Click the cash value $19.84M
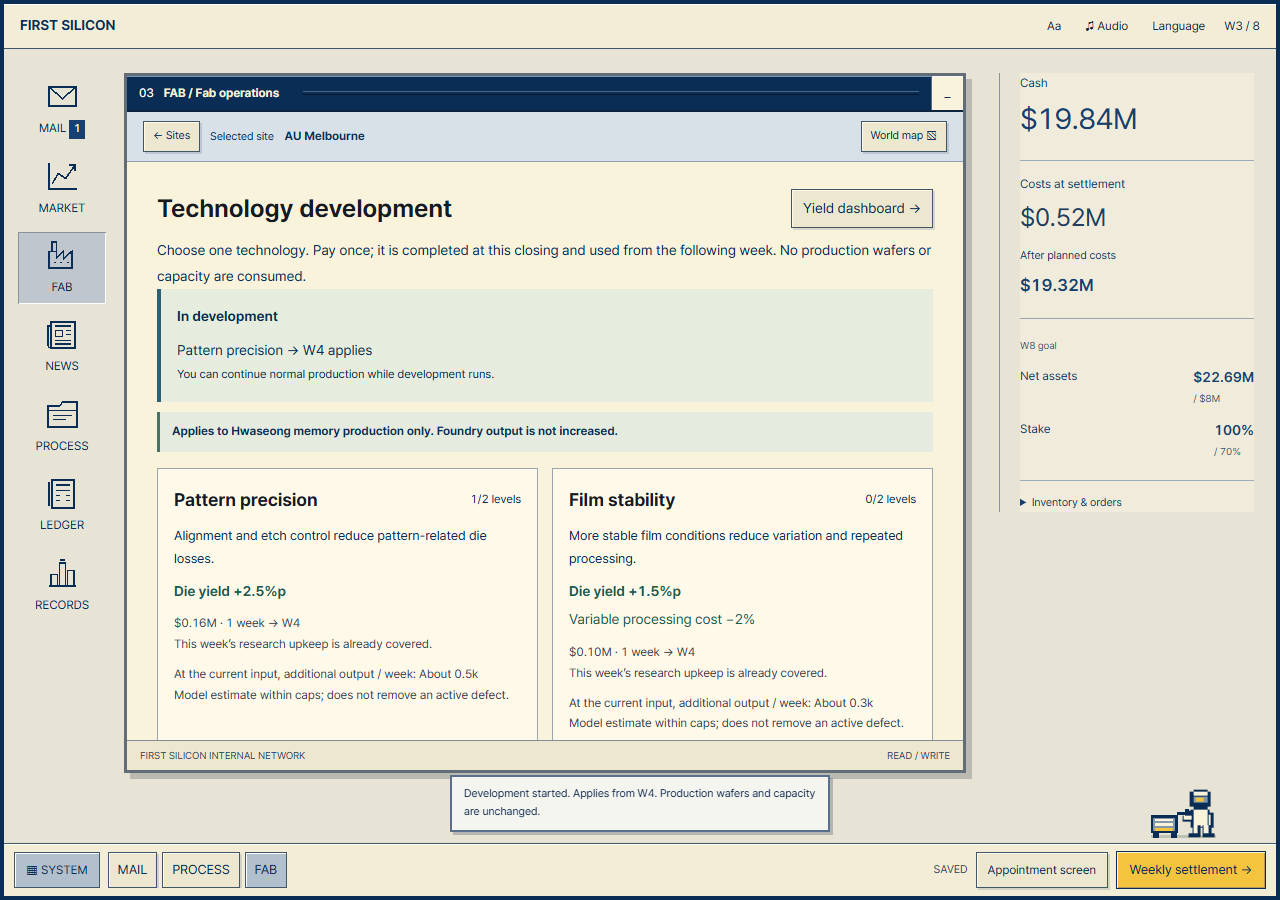1280x900 pixels. [1079, 119]
